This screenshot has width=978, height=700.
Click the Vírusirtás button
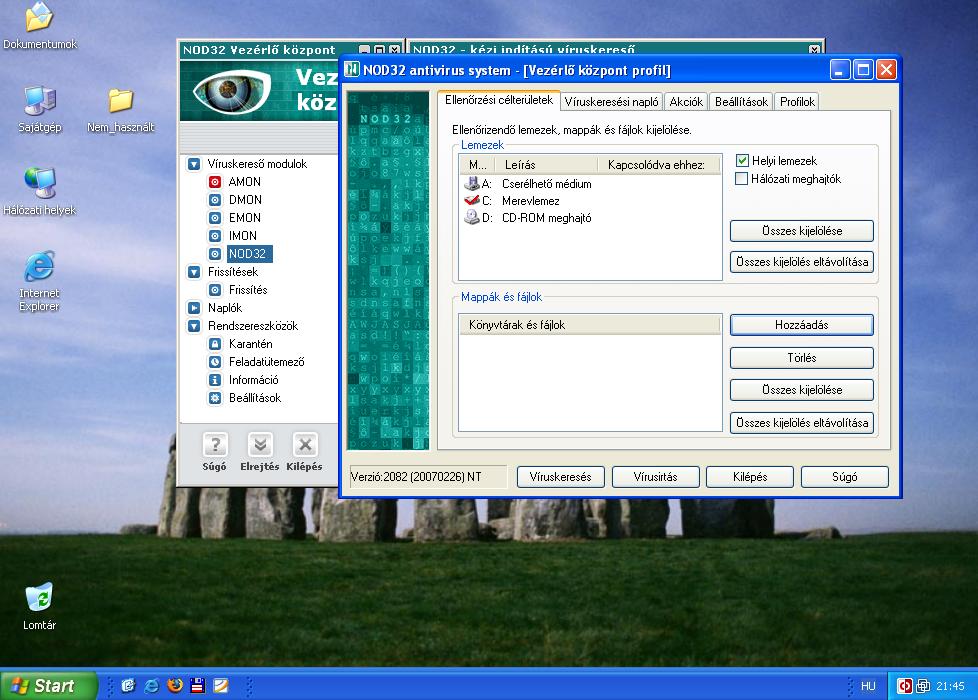click(x=656, y=477)
